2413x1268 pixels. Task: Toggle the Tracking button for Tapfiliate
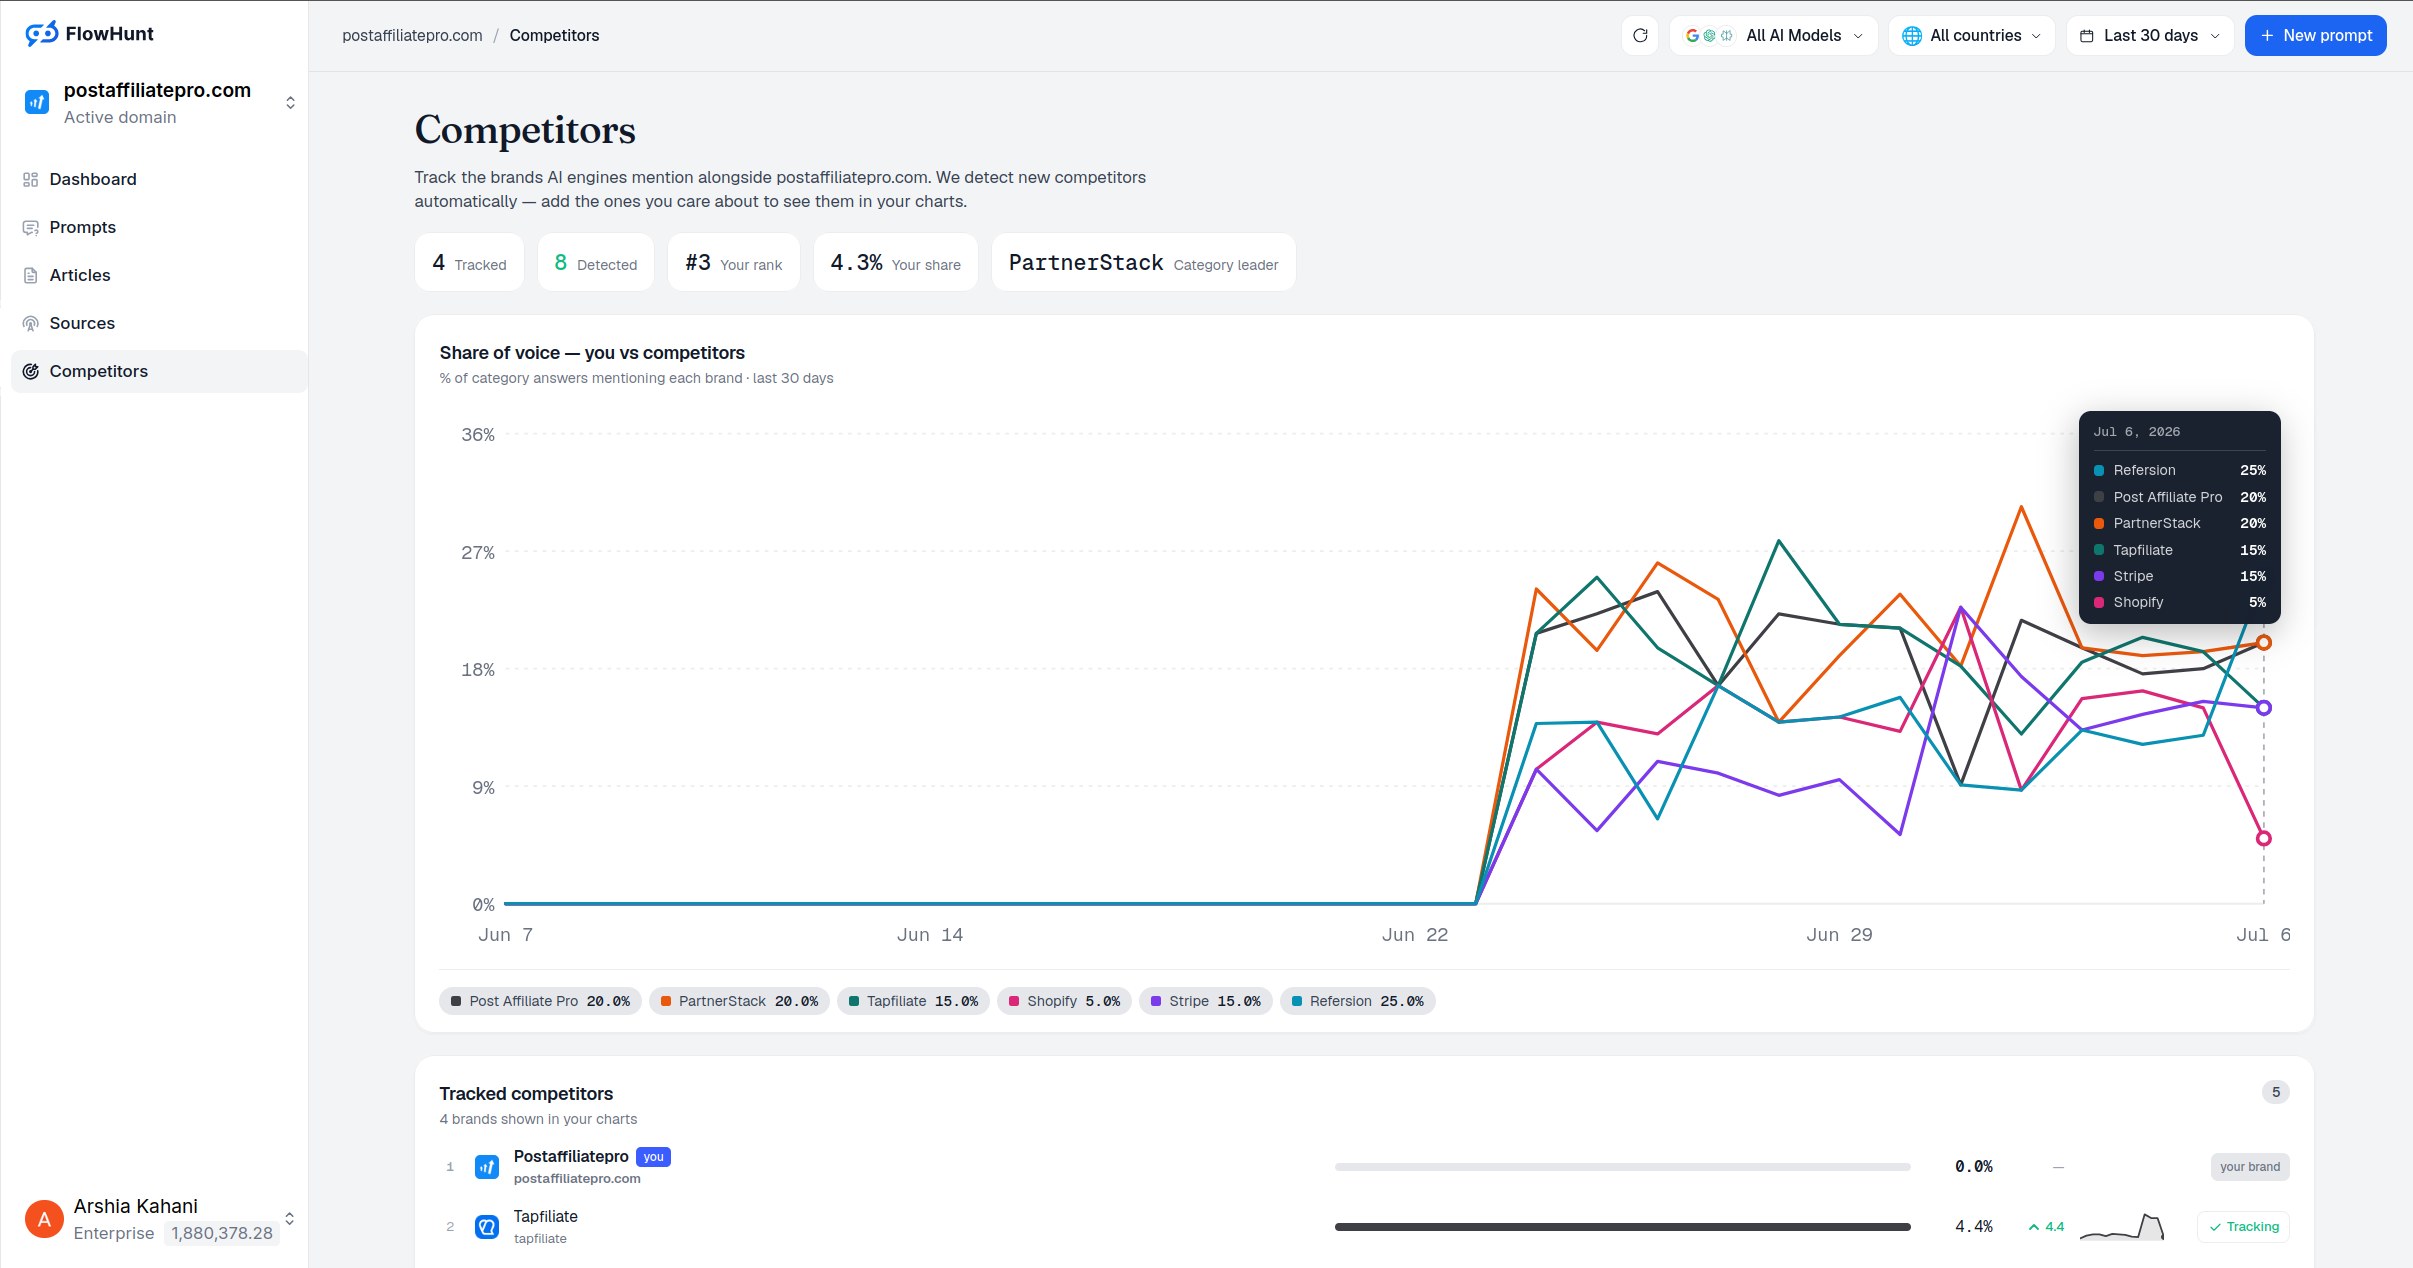pyautogui.click(x=2243, y=1227)
